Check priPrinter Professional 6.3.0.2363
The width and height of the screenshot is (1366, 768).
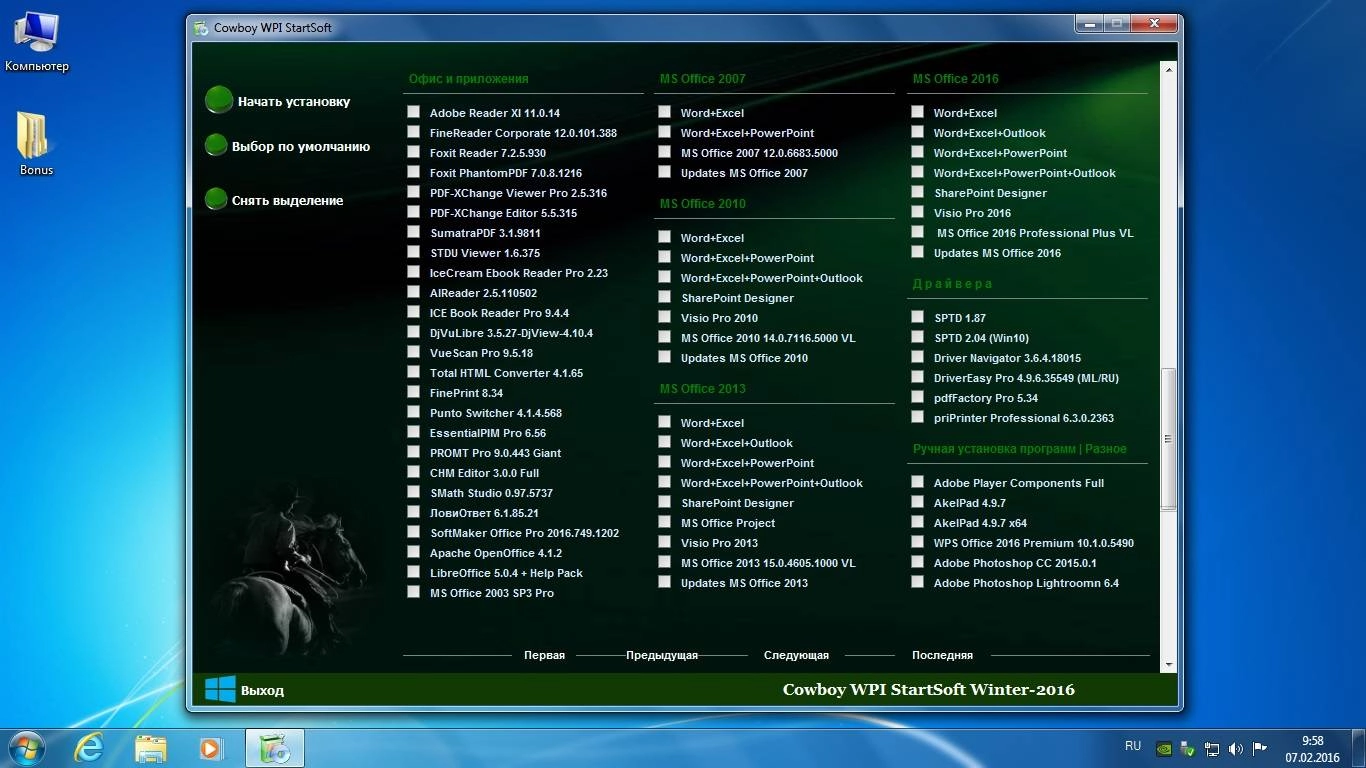pos(918,417)
